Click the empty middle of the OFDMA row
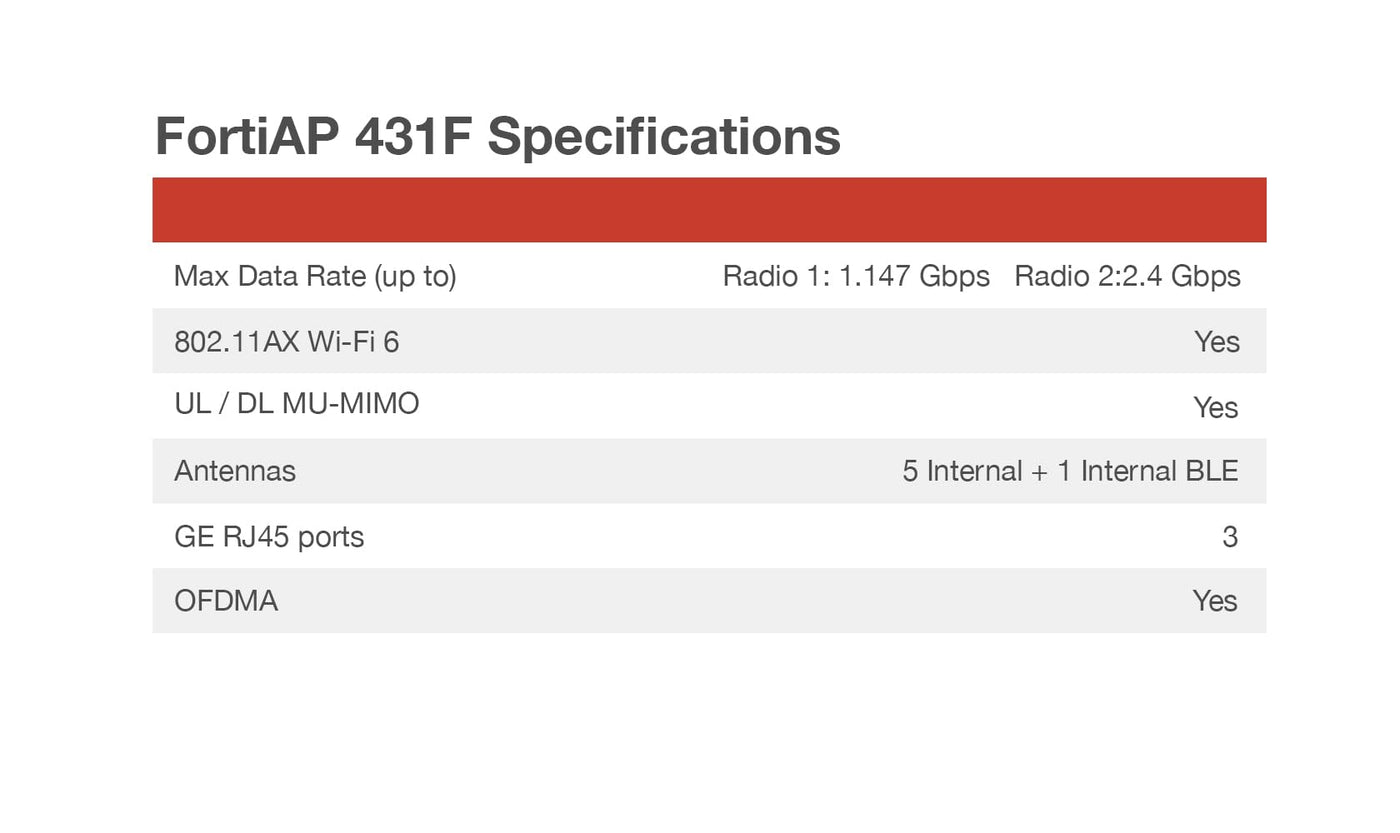This screenshot has height=833, width=1400. coord(700,601)
